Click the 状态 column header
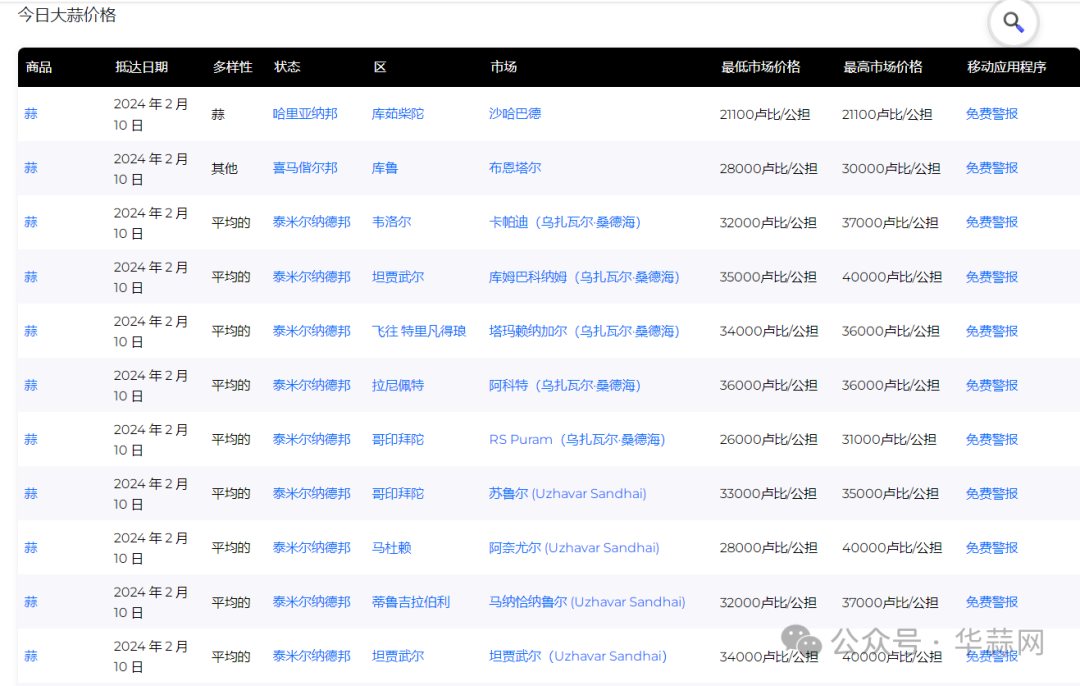This screenshot has width=1080, height=686. click(x=287, y=67)
